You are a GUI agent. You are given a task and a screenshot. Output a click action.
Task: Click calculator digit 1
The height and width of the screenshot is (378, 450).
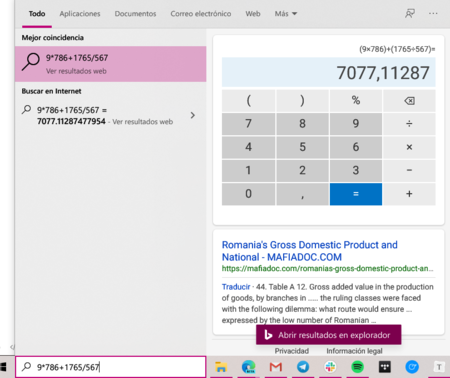[249, 170]
